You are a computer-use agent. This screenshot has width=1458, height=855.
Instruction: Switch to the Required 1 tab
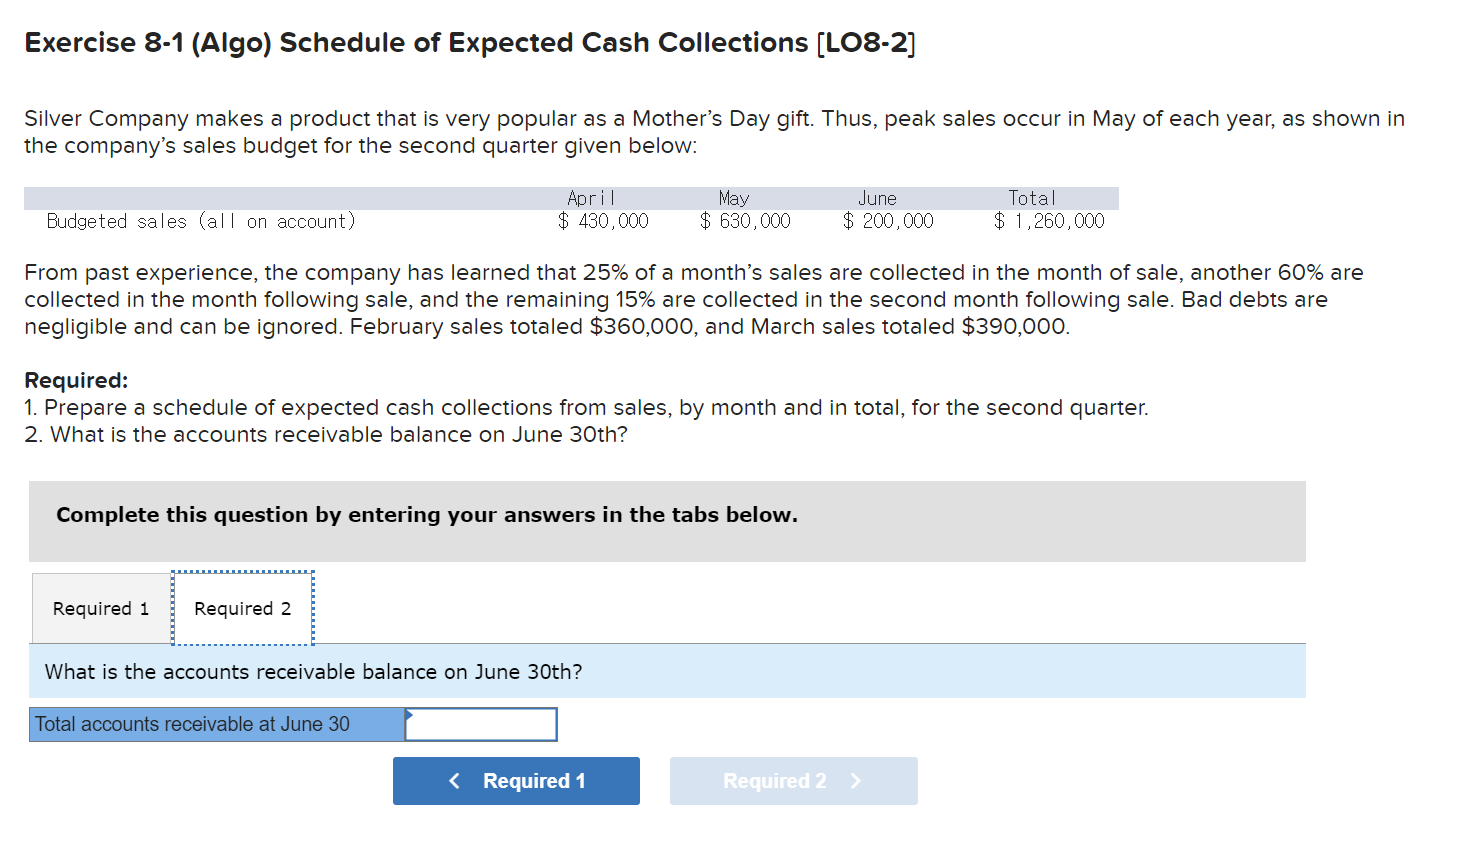(100, 608)
